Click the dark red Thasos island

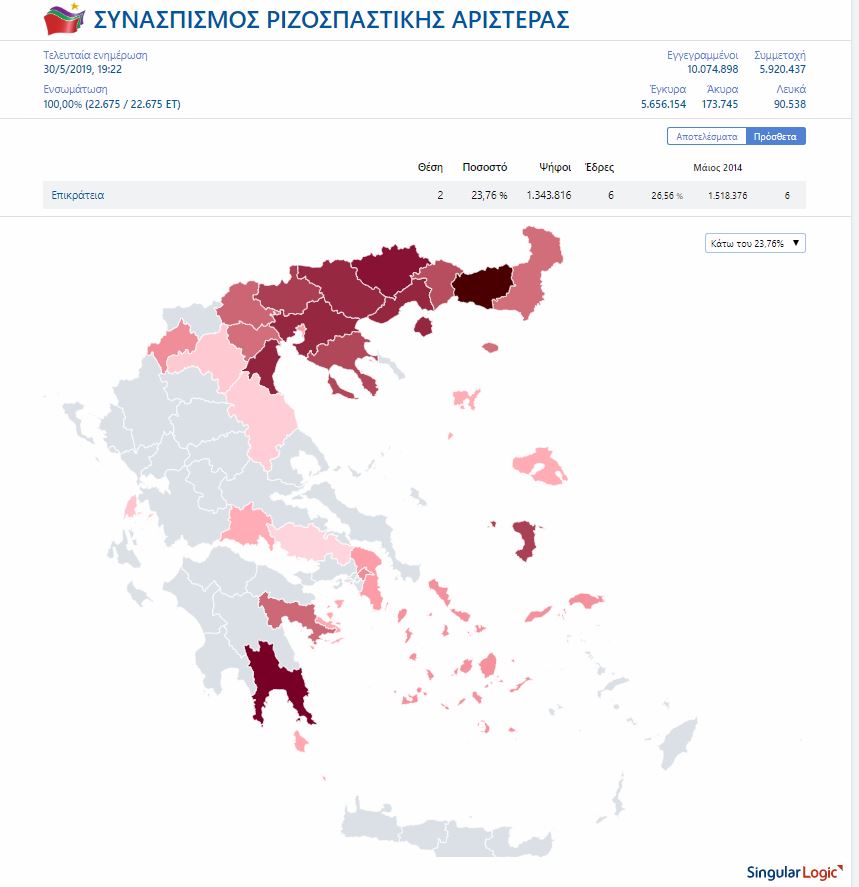click(x=423, y=326)
